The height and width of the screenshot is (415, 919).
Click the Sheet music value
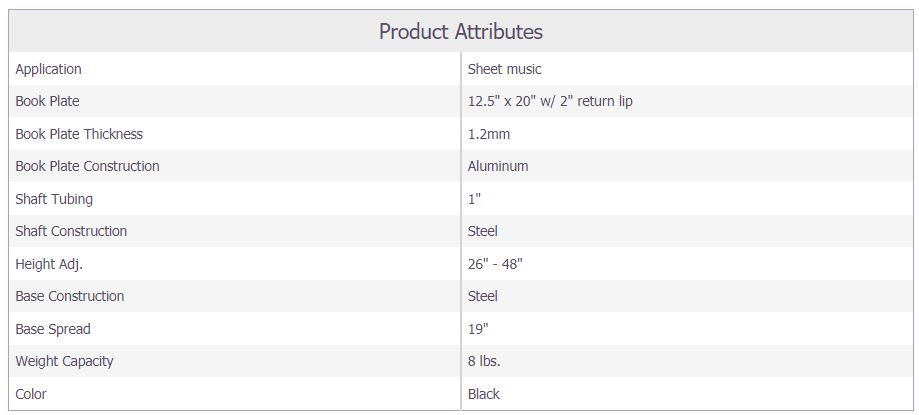[x=504, y=69]
